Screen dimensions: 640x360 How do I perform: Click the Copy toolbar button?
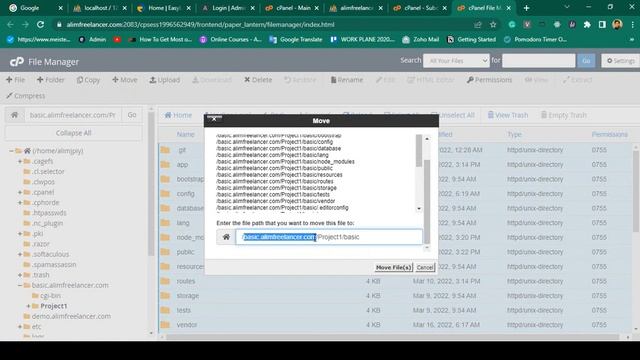[x=88, y=80]
